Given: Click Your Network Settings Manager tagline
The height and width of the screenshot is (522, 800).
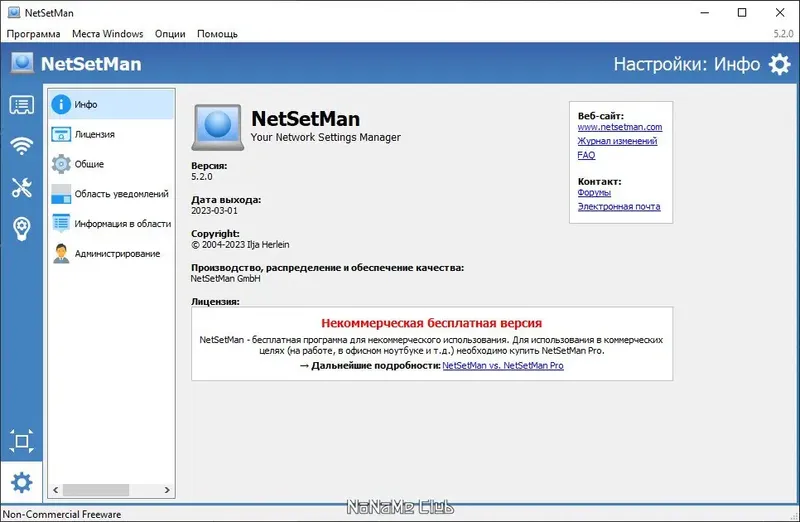Looking at the screenshot, I should point(326,137).
